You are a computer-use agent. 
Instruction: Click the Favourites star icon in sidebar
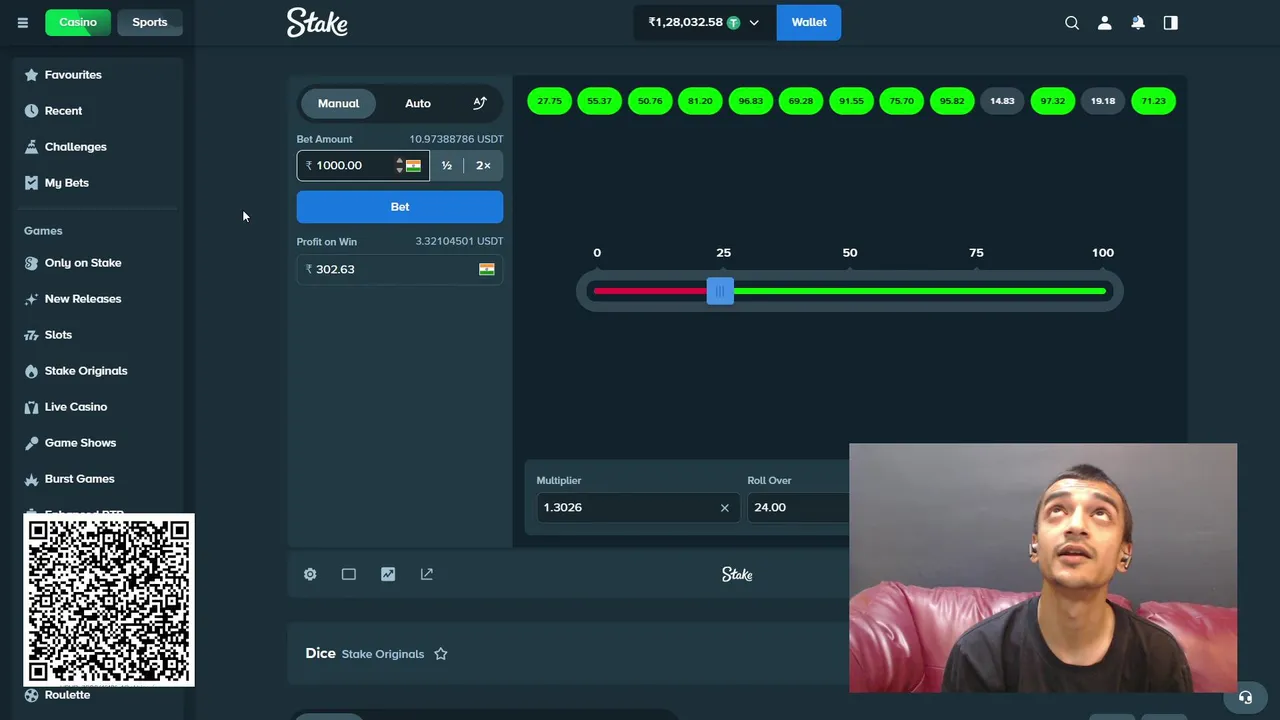pos(31,75)
